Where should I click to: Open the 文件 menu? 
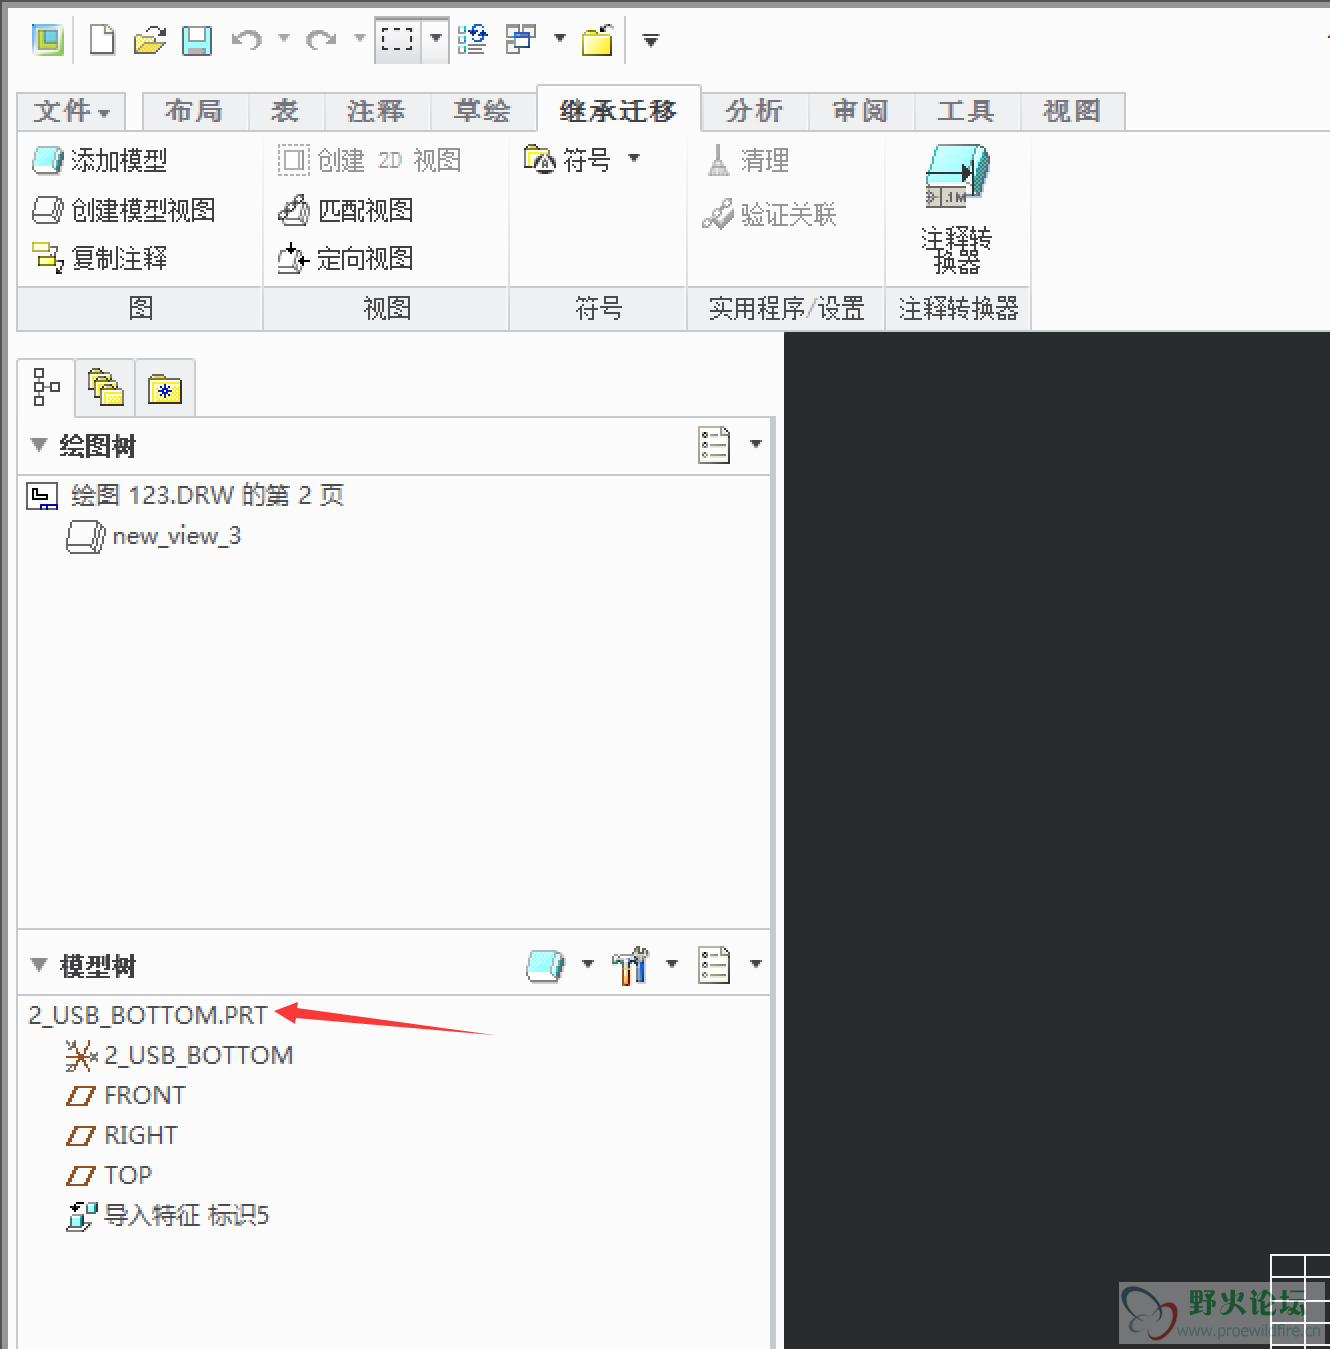(71, 111)
